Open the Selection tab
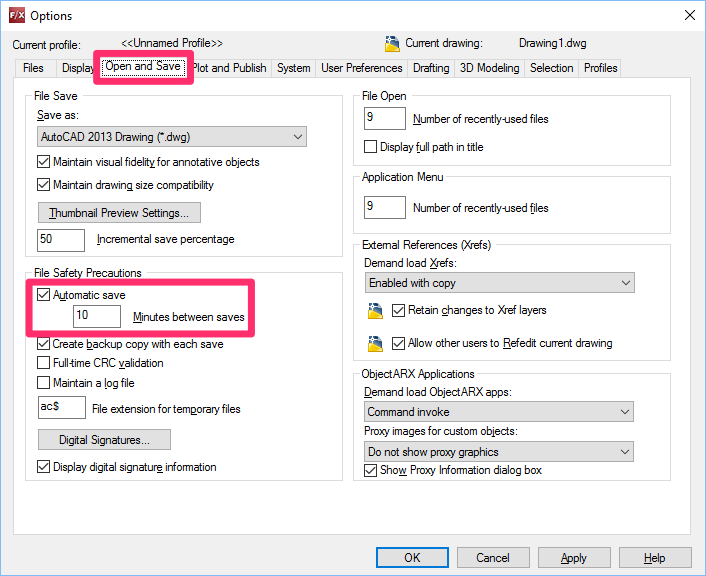The width and height of the screenshot is (706, 576). (552, 68)
